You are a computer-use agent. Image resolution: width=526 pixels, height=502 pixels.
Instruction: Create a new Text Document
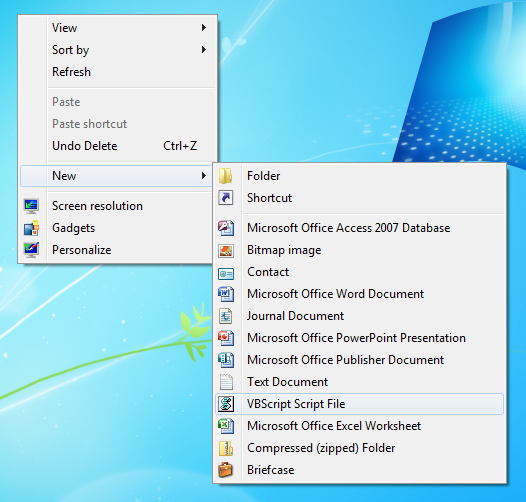[x=360, y=382]
